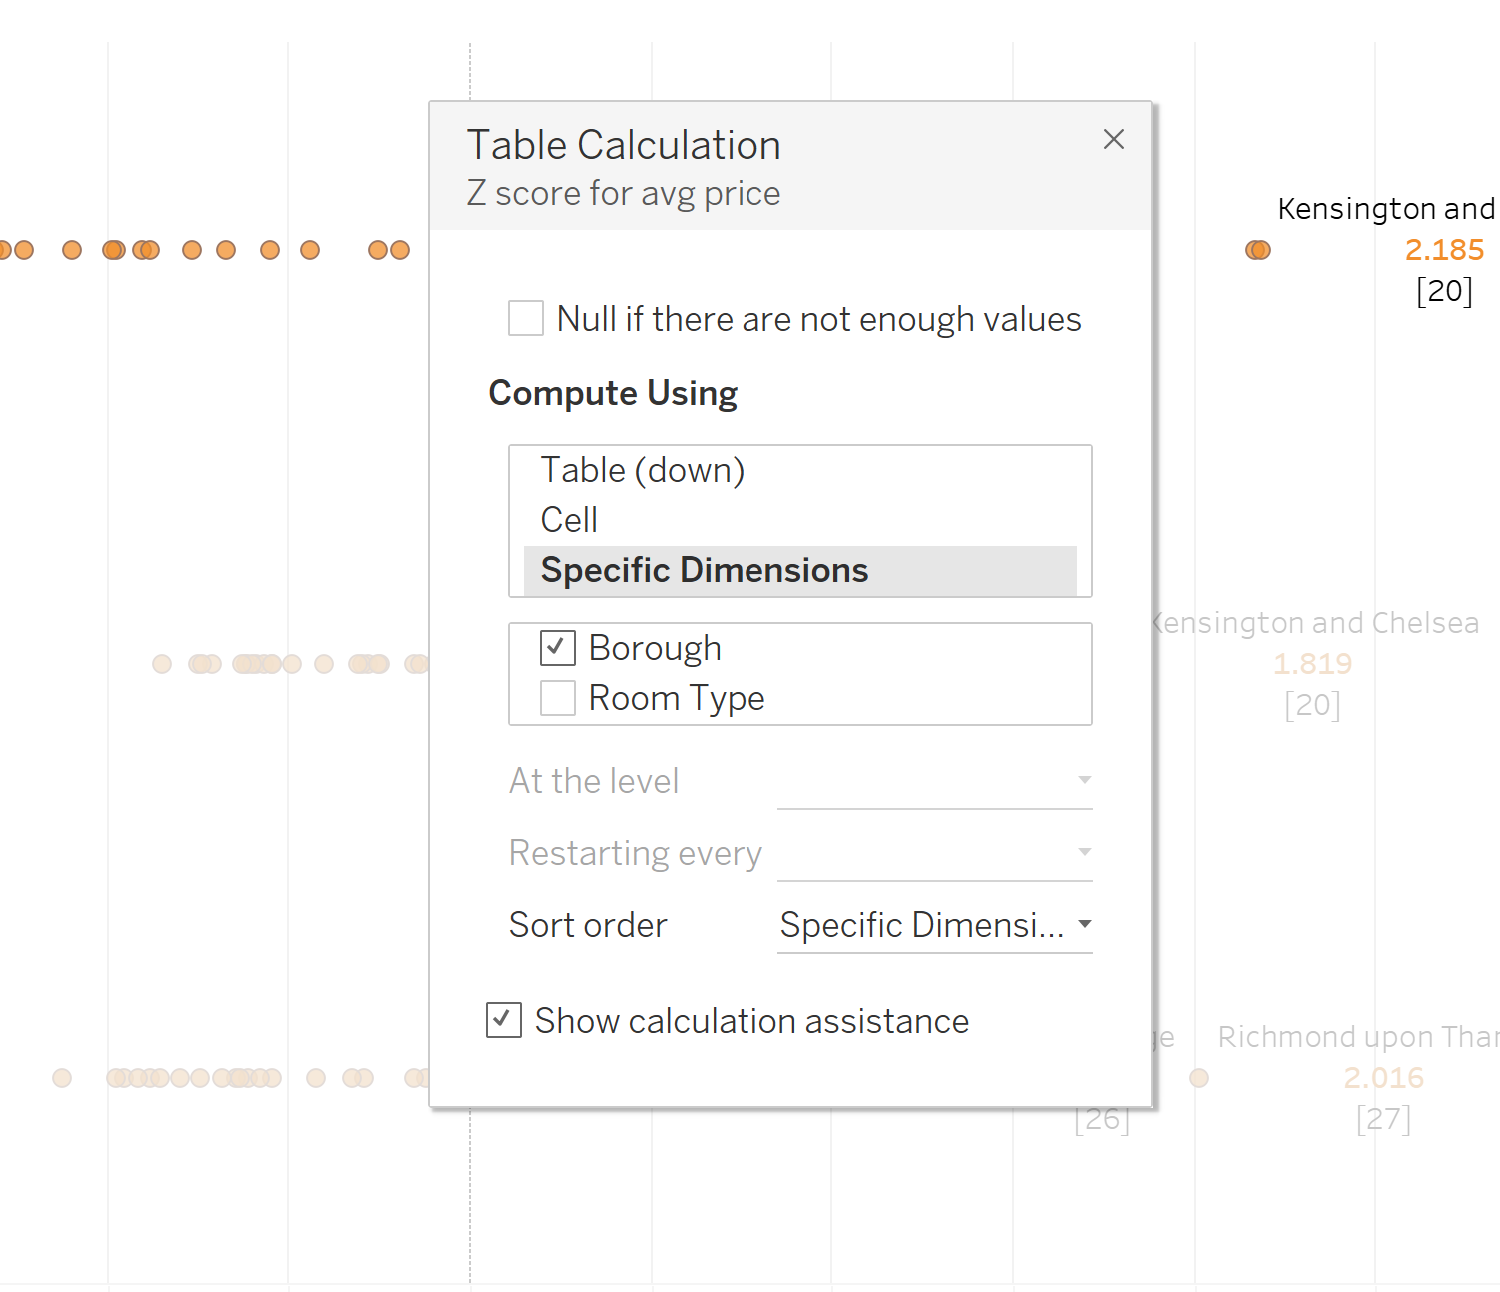Screen dimensions: 1500x1292
Task: Click the rightmost orange mark in top row
Action: pyautogui.click(x=1260, y=250)
